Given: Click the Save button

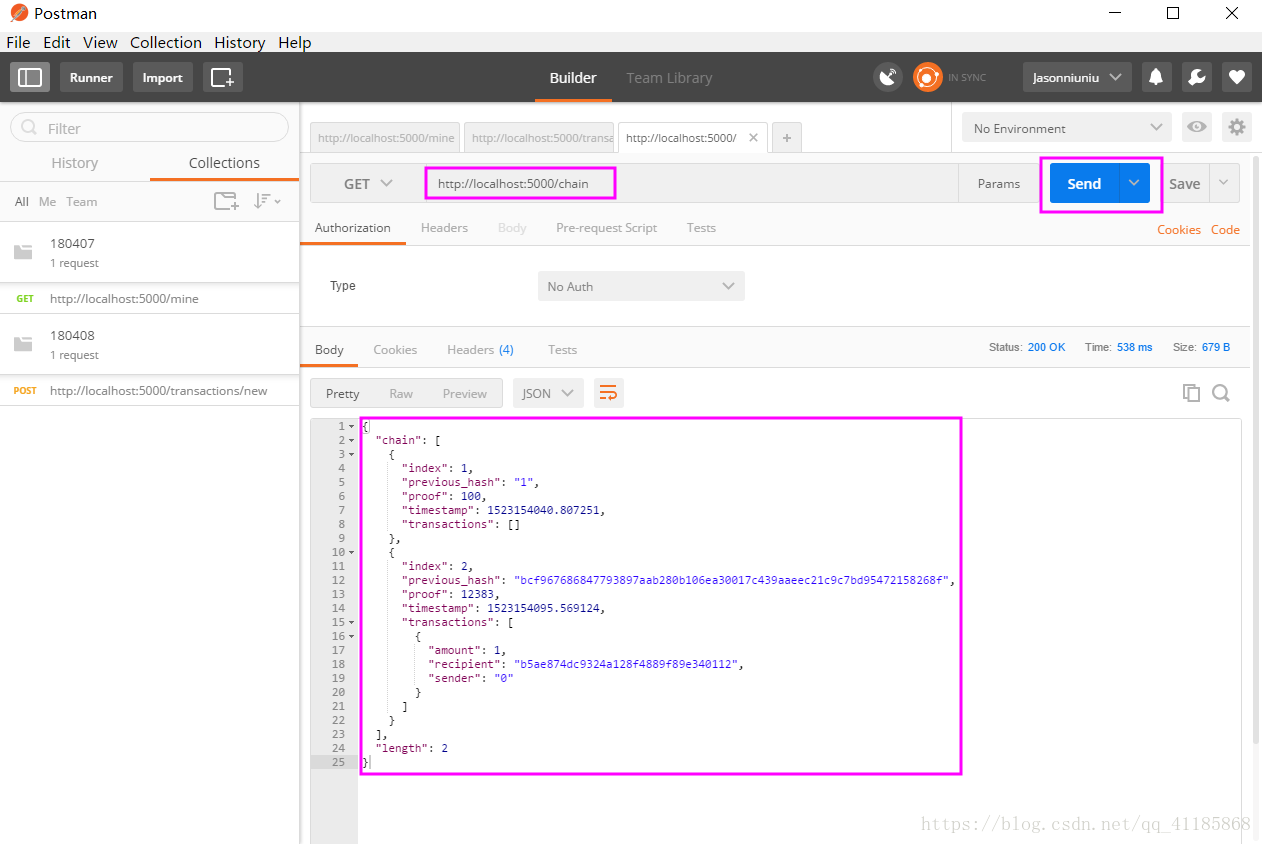Looking at the screenshot, I should coord(1185,183).
